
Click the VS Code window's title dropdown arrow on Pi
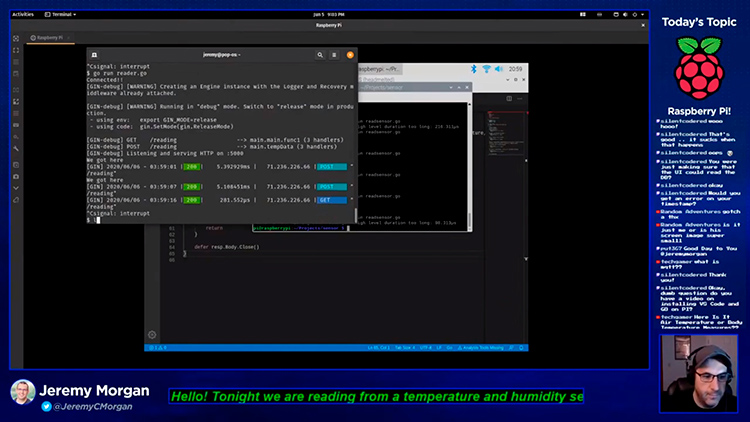(507, 79)
